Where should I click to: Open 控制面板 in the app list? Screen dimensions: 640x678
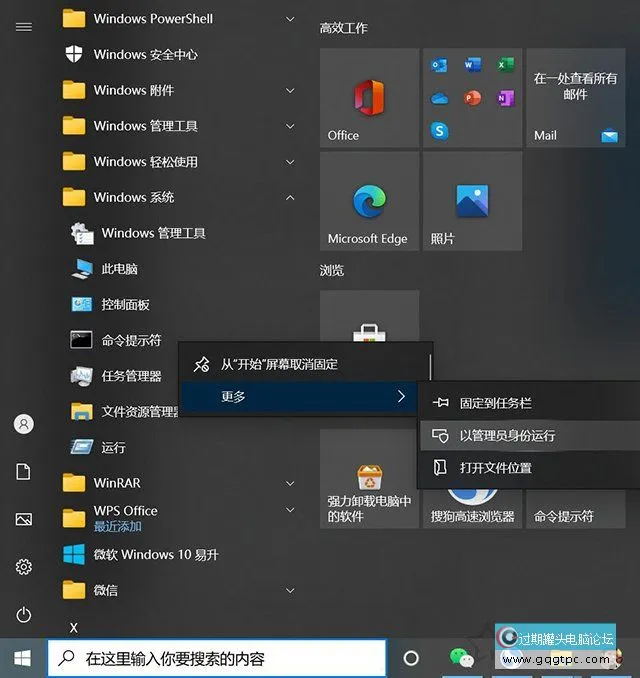[125, 305]
